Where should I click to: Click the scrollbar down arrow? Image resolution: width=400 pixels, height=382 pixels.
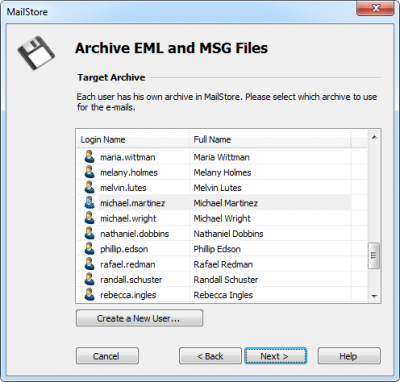point(374,296)
